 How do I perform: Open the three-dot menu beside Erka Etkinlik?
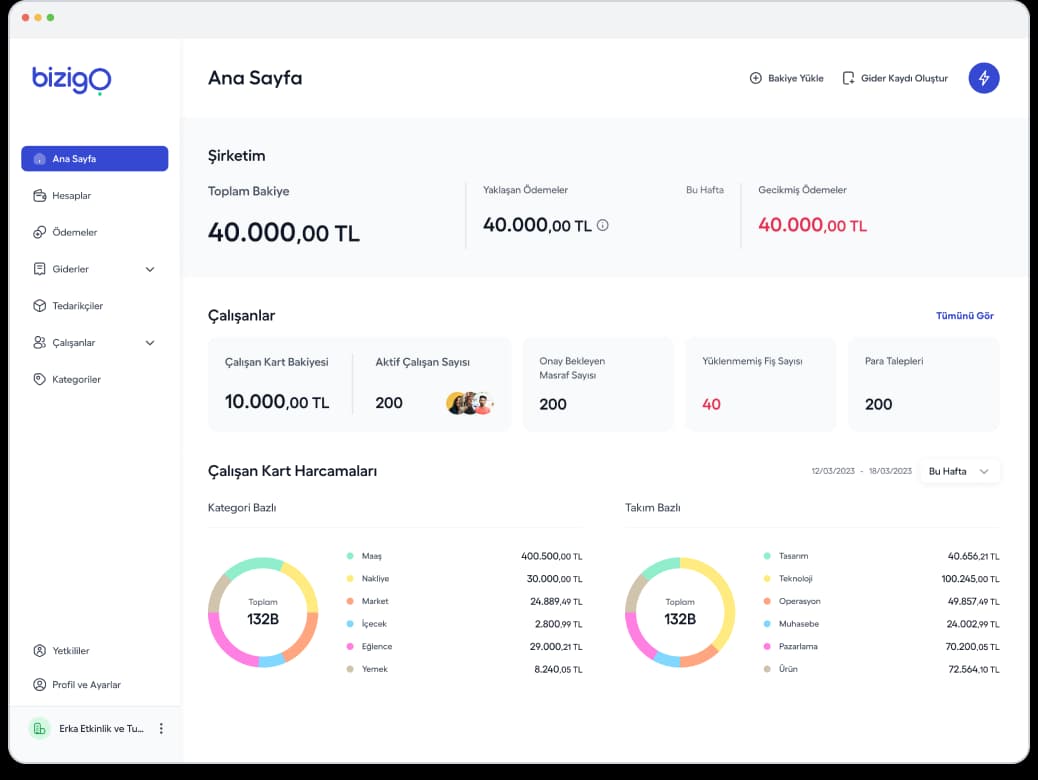click(x=161, y=729)
